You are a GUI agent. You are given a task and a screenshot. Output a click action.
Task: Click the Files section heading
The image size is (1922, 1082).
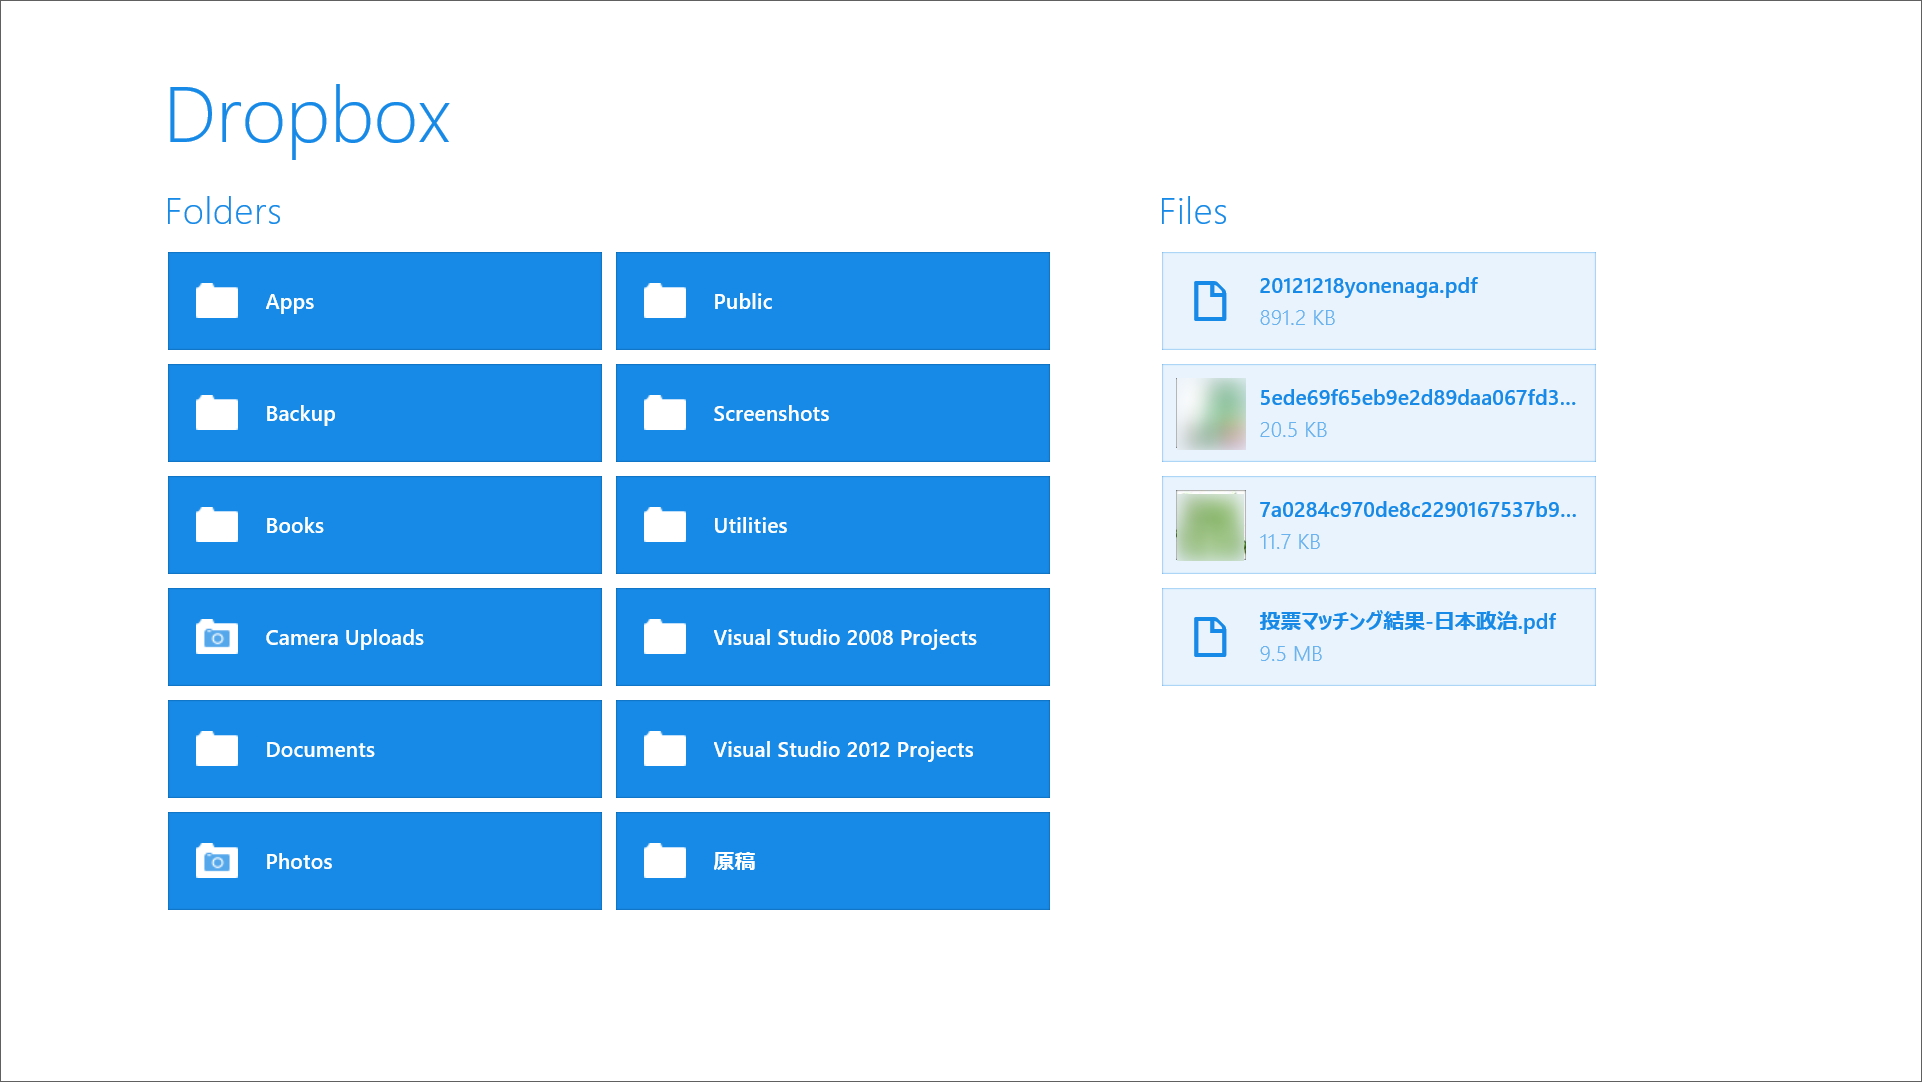(x=1193, y=210)
